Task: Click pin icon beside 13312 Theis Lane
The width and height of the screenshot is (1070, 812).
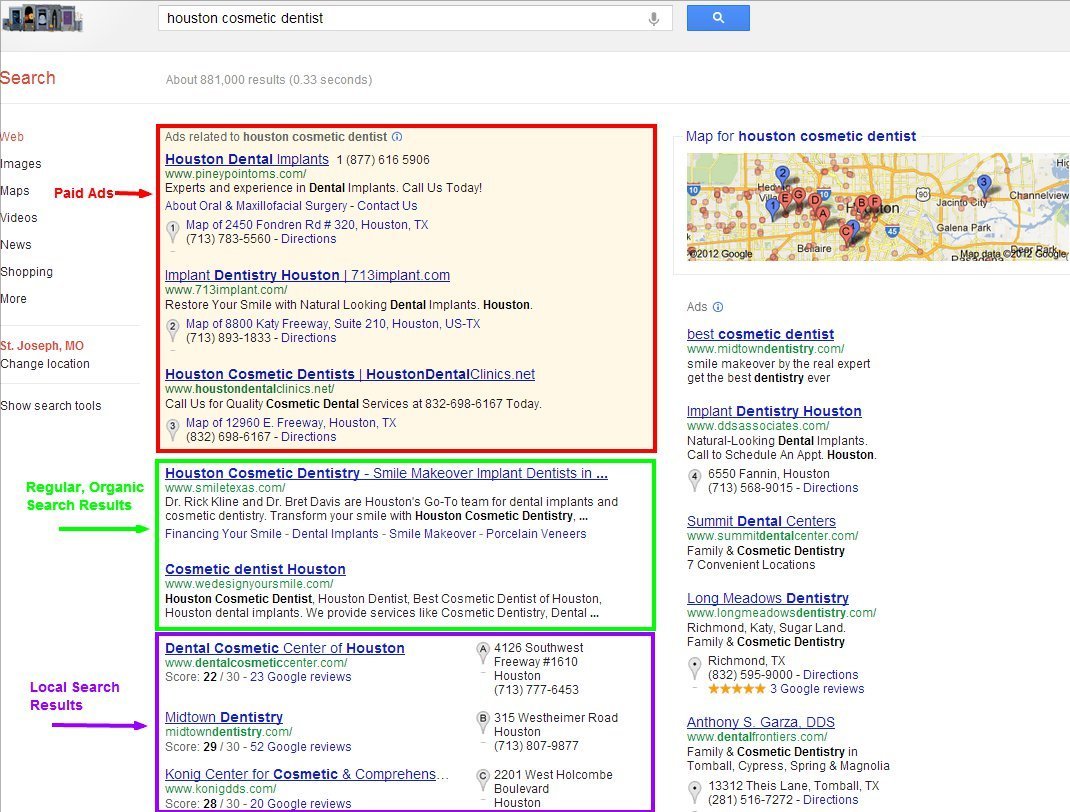Action: point(695,792)
